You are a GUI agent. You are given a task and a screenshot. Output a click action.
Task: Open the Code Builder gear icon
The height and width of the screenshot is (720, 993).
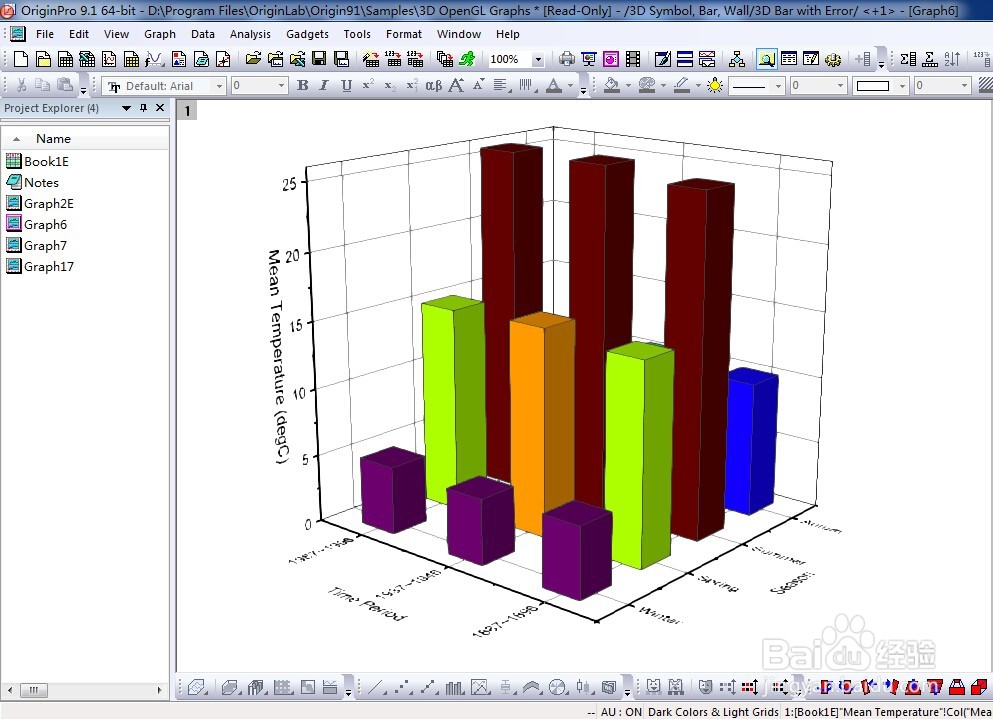[x=833, y=60]
